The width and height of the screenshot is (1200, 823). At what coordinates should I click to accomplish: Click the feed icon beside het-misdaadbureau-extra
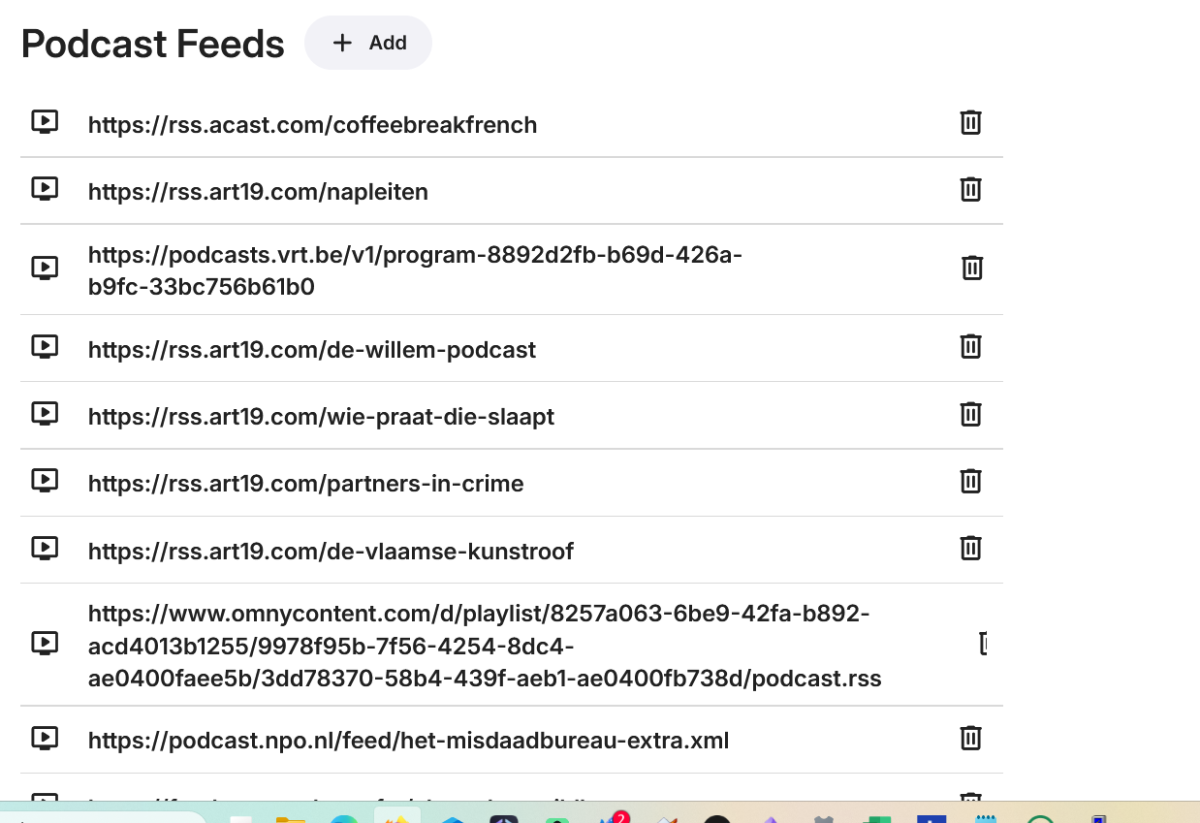pyautogui.click(x=44, y=739)
